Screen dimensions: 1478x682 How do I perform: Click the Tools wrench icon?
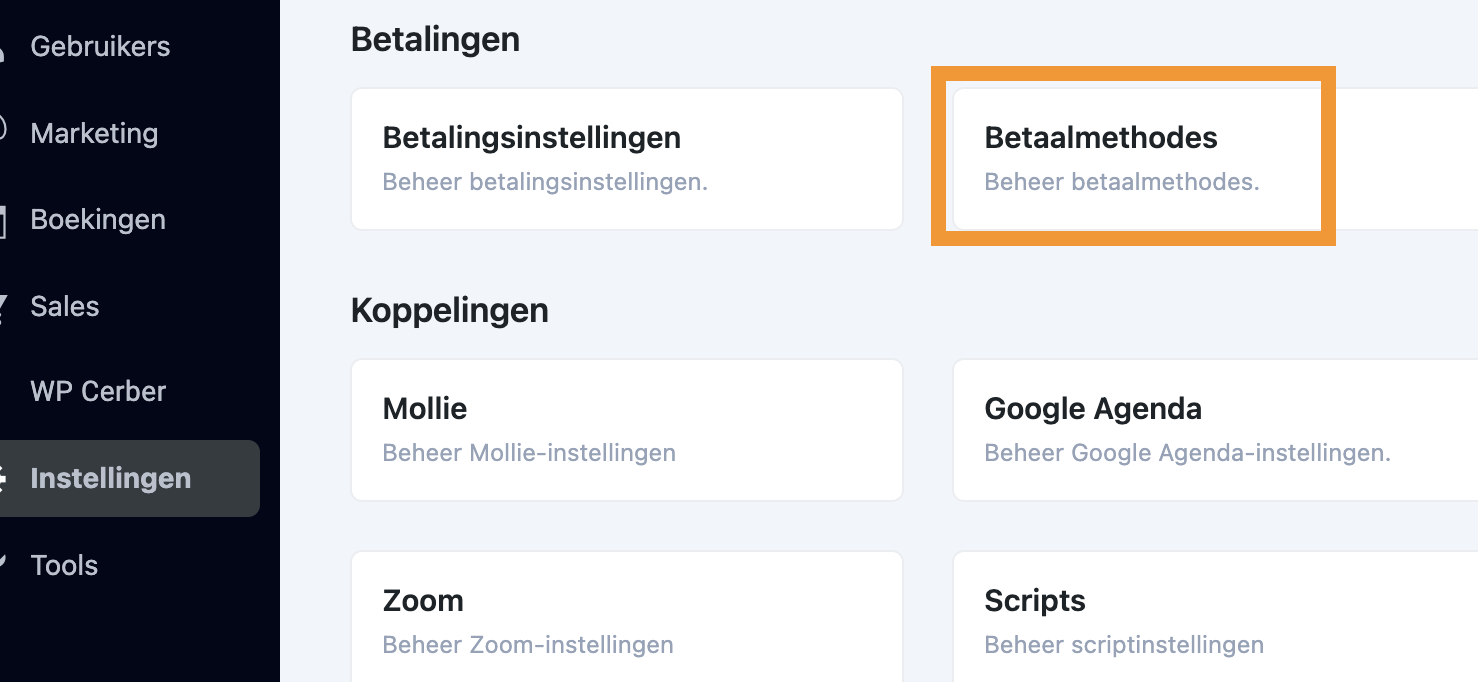[3, 565]
